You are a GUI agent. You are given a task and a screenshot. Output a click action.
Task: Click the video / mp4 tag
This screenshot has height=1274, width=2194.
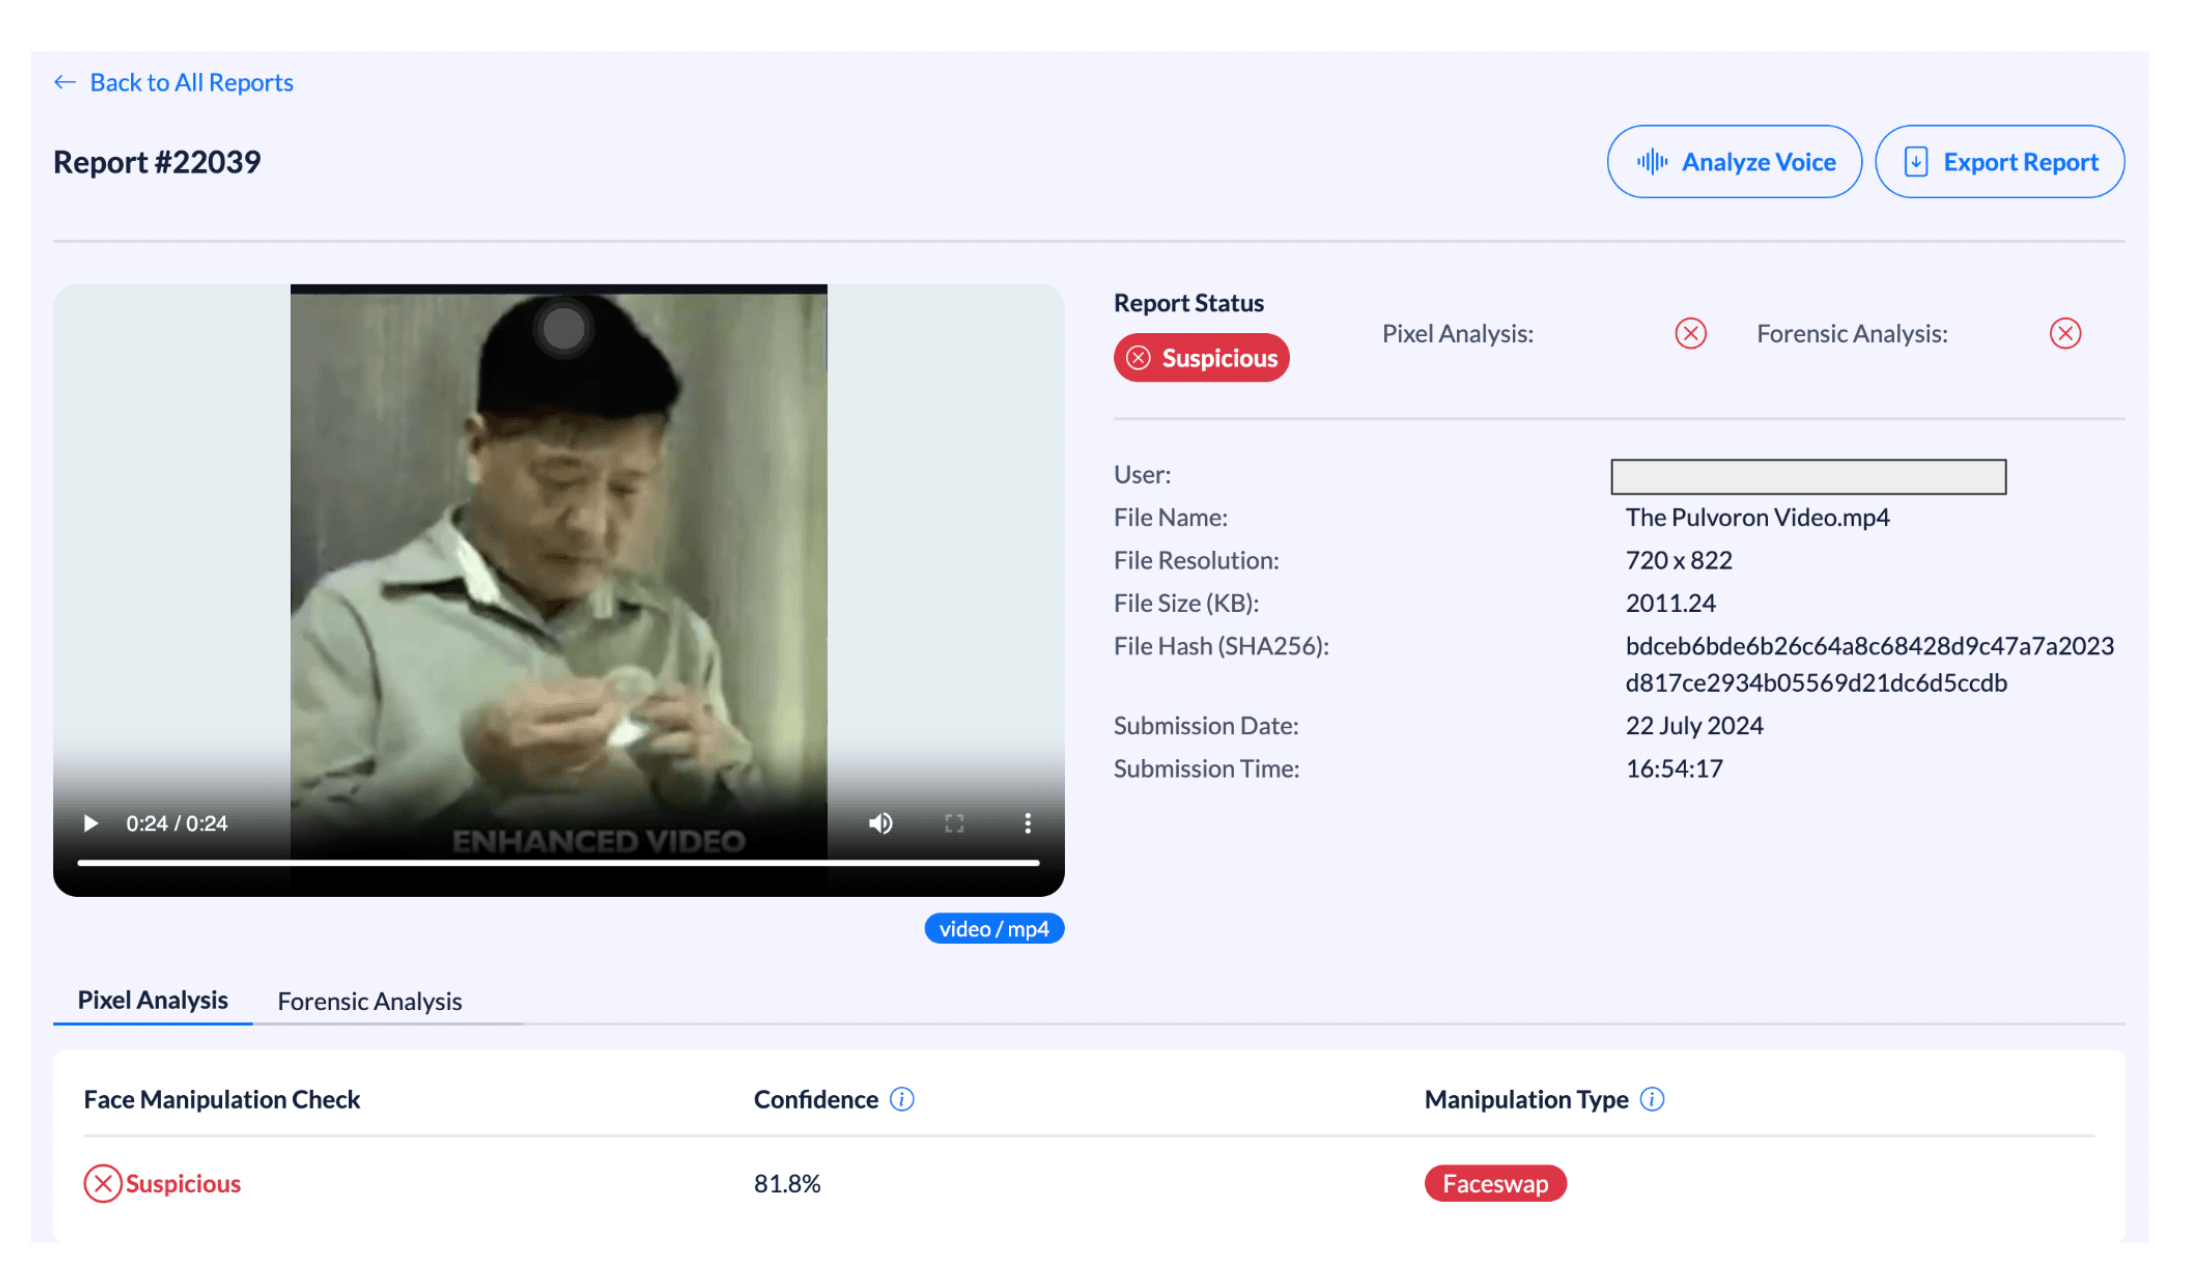(x=993, y=929)
